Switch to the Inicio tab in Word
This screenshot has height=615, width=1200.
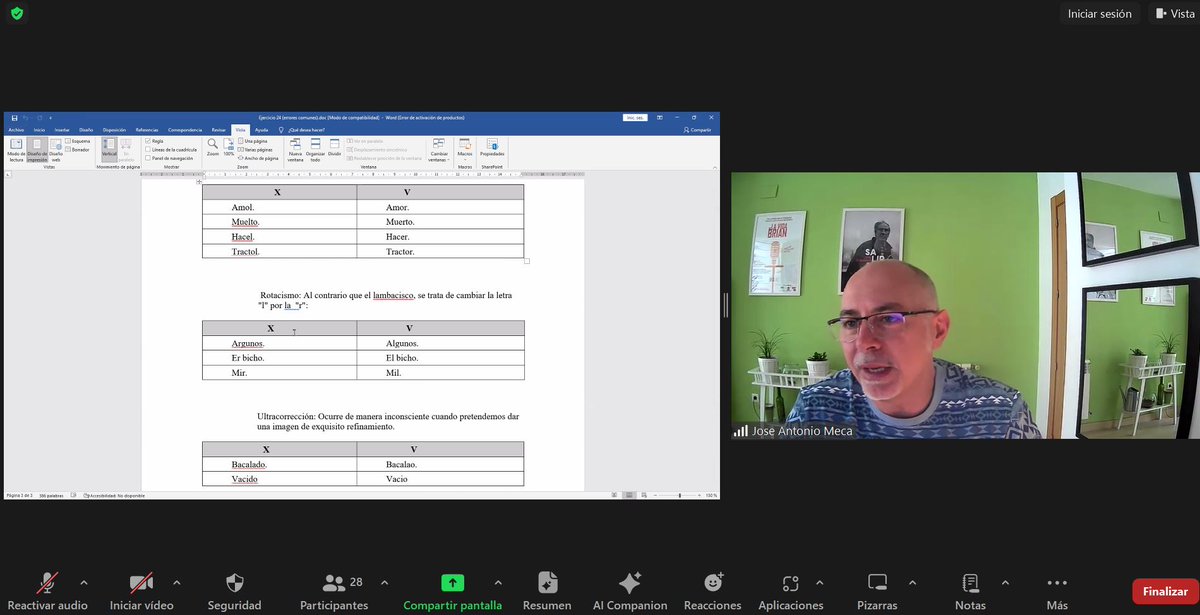(x=39, y=130)
